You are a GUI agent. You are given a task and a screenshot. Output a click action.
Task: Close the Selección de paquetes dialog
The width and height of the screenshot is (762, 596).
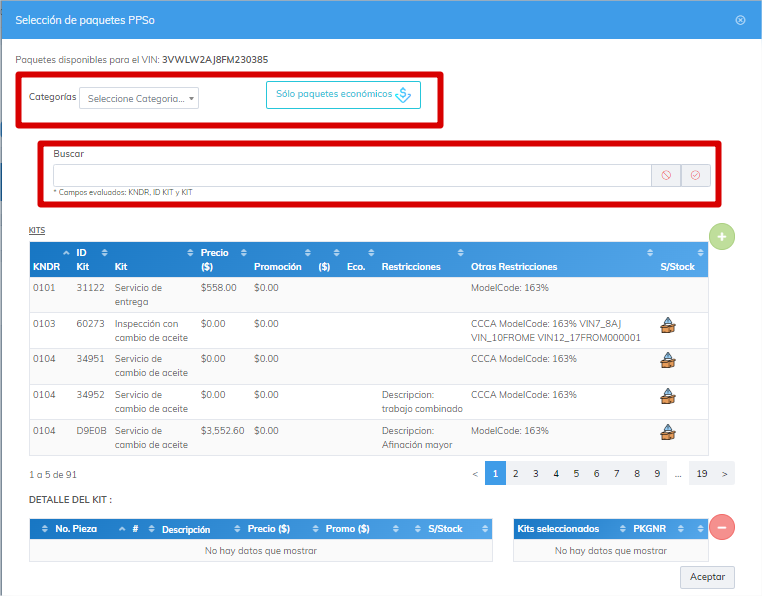740,20
